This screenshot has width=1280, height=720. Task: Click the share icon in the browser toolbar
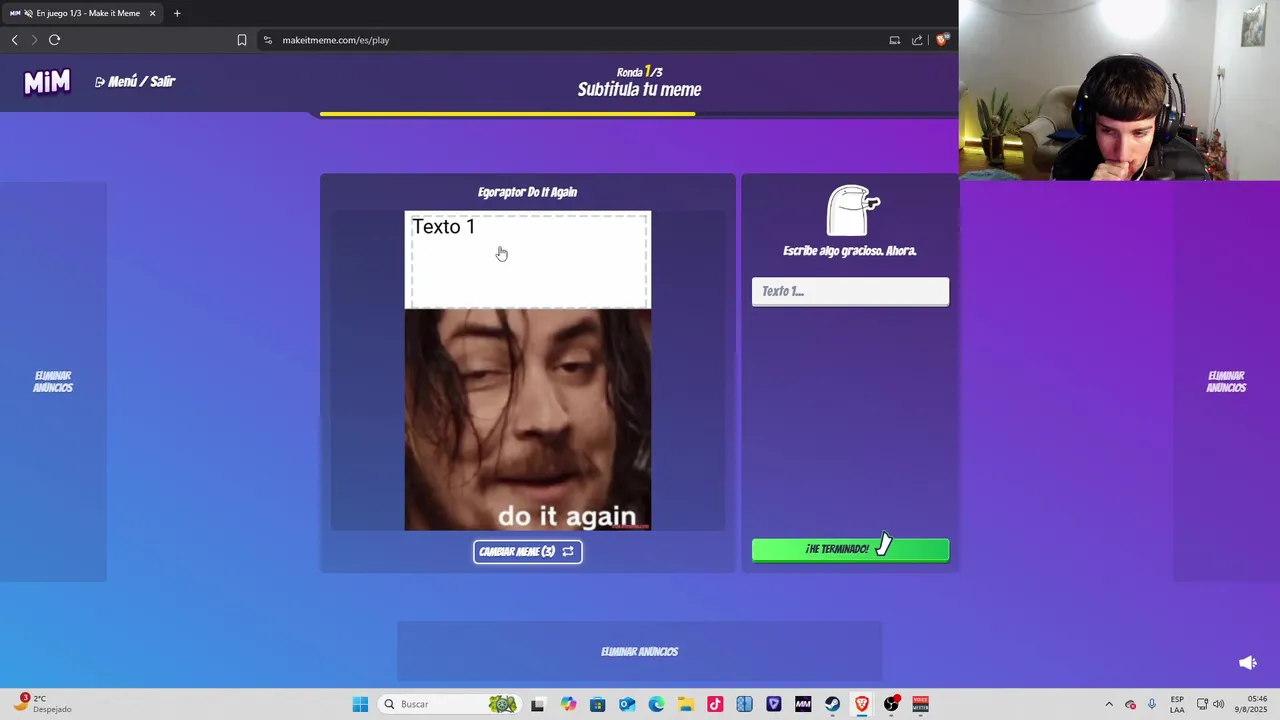[x=917, y=40]
